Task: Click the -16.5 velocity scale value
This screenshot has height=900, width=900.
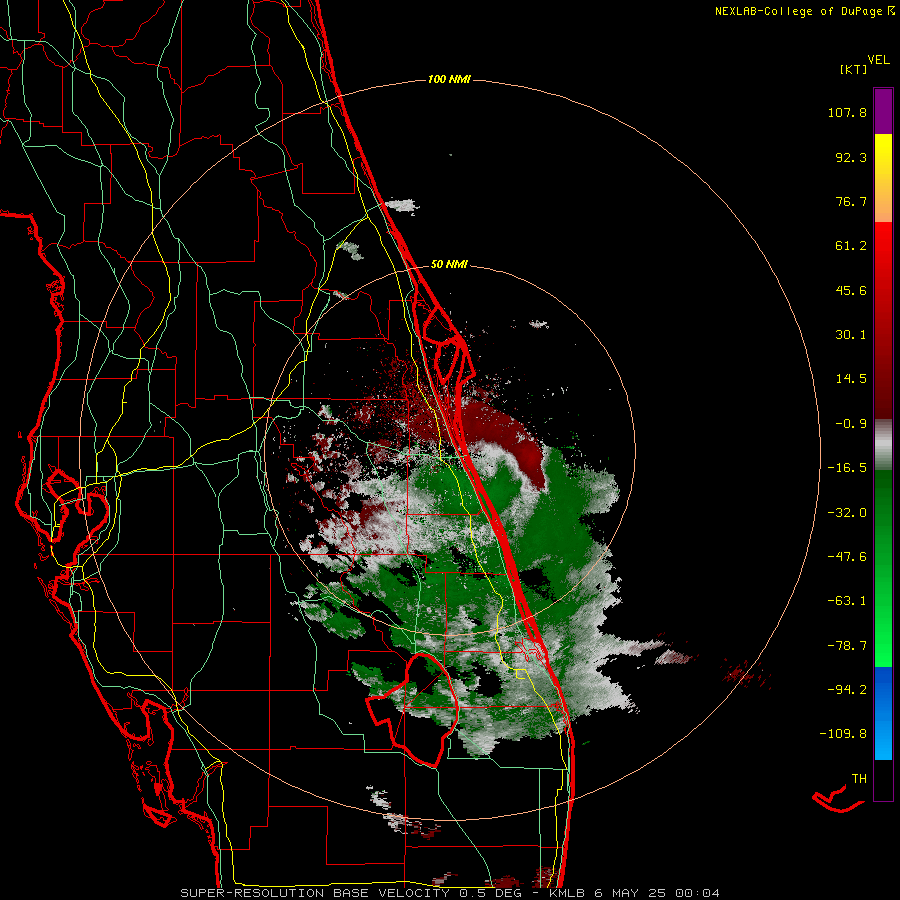Action: pos(847,468)
